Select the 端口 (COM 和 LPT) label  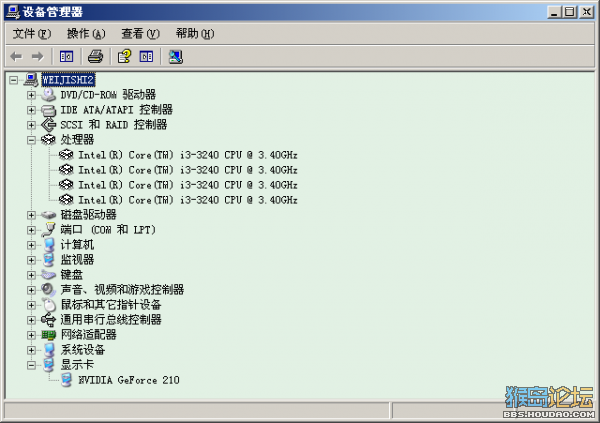coord(108,230)
